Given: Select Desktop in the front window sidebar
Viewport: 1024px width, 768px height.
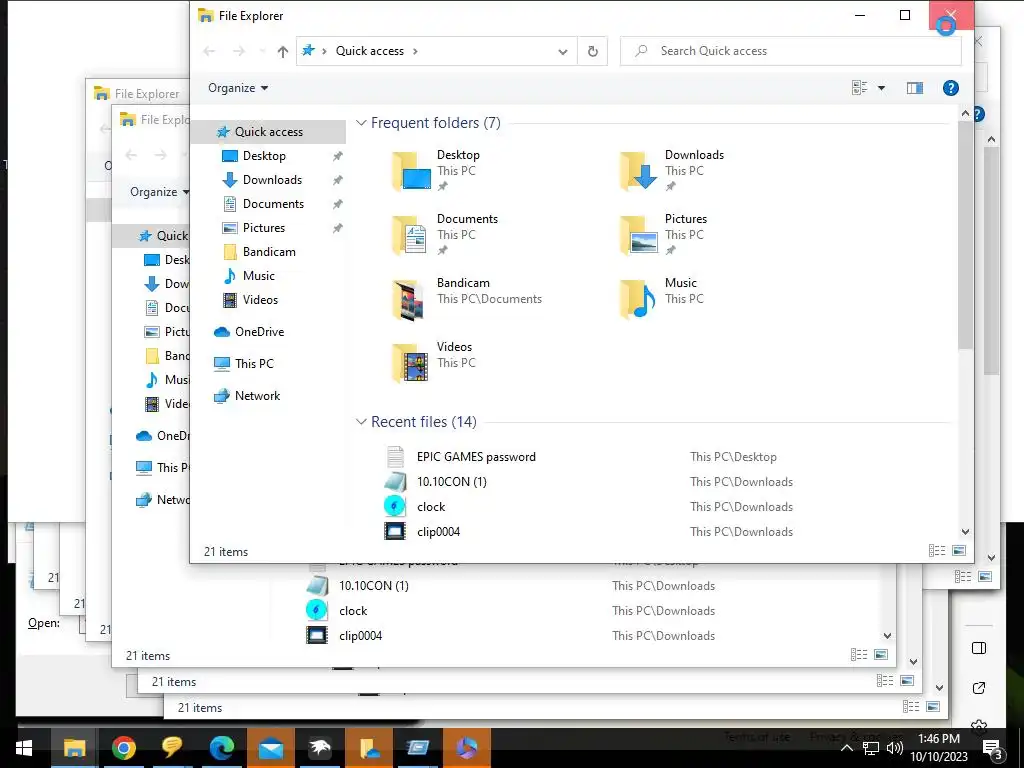Looking at the screenshot, I should 264,156.
